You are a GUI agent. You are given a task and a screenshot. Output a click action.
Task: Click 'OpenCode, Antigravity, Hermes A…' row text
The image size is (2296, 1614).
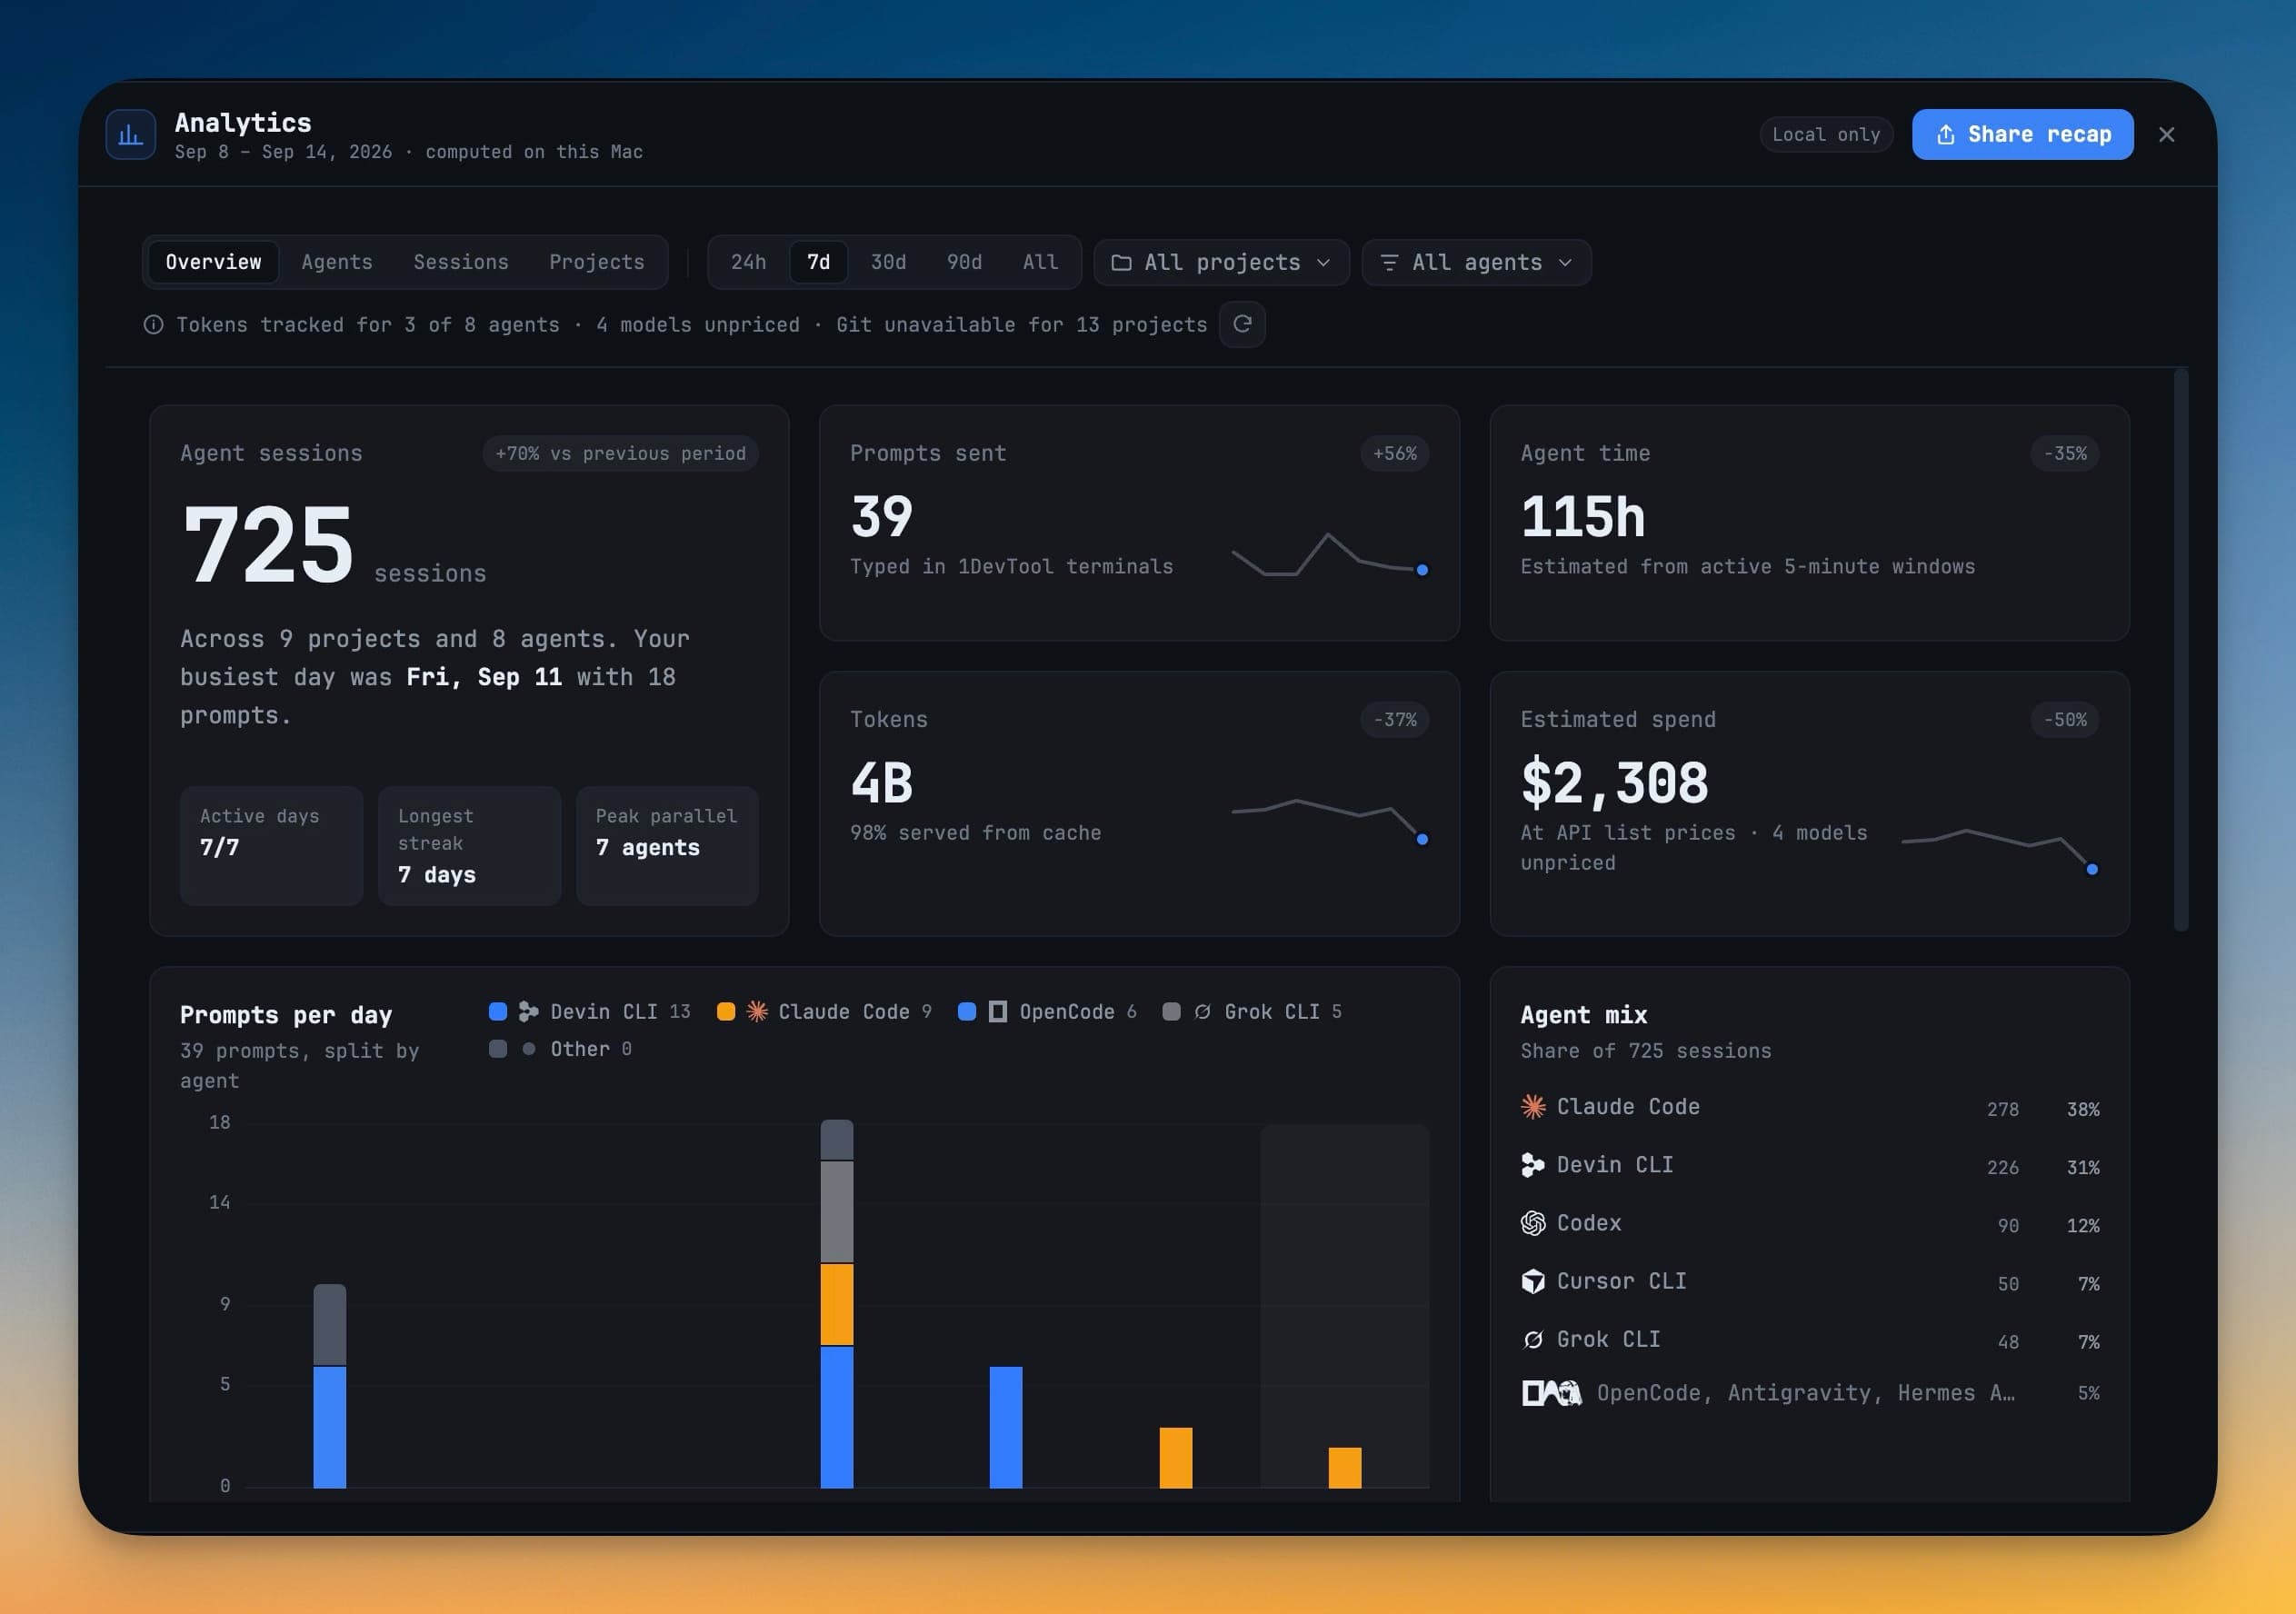click(1806, 1393)
